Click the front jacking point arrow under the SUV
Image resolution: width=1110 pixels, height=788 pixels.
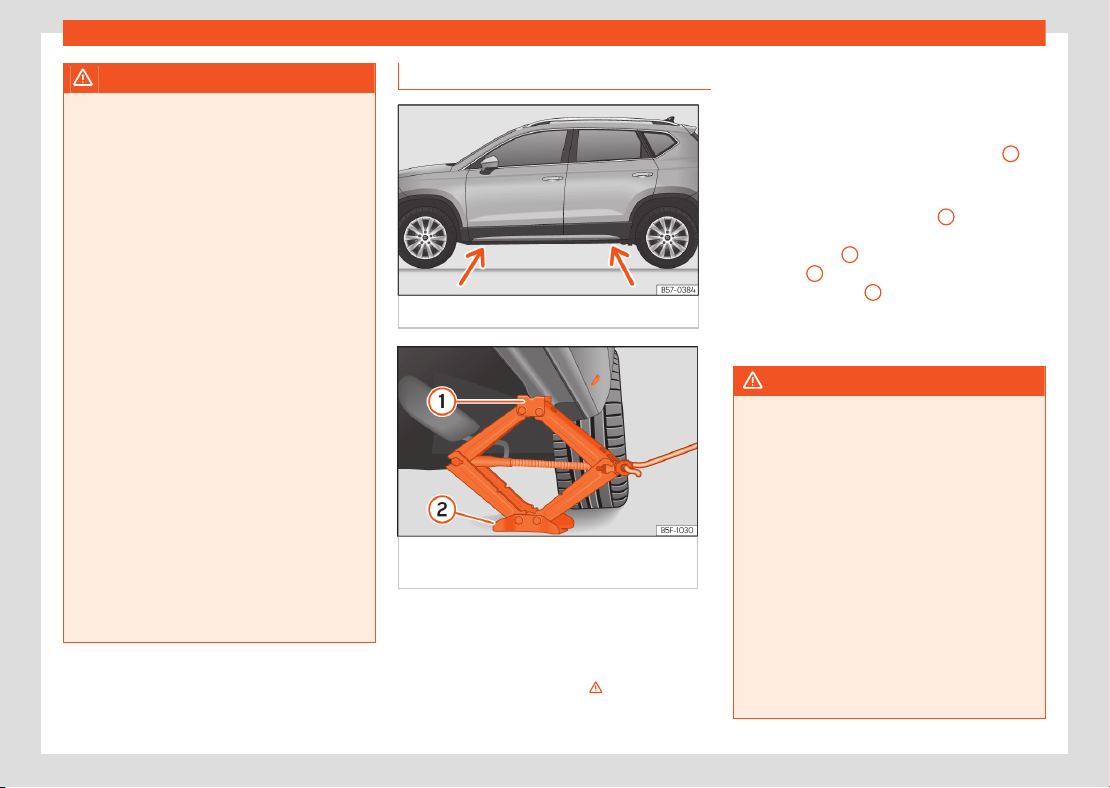pos(472,266)
